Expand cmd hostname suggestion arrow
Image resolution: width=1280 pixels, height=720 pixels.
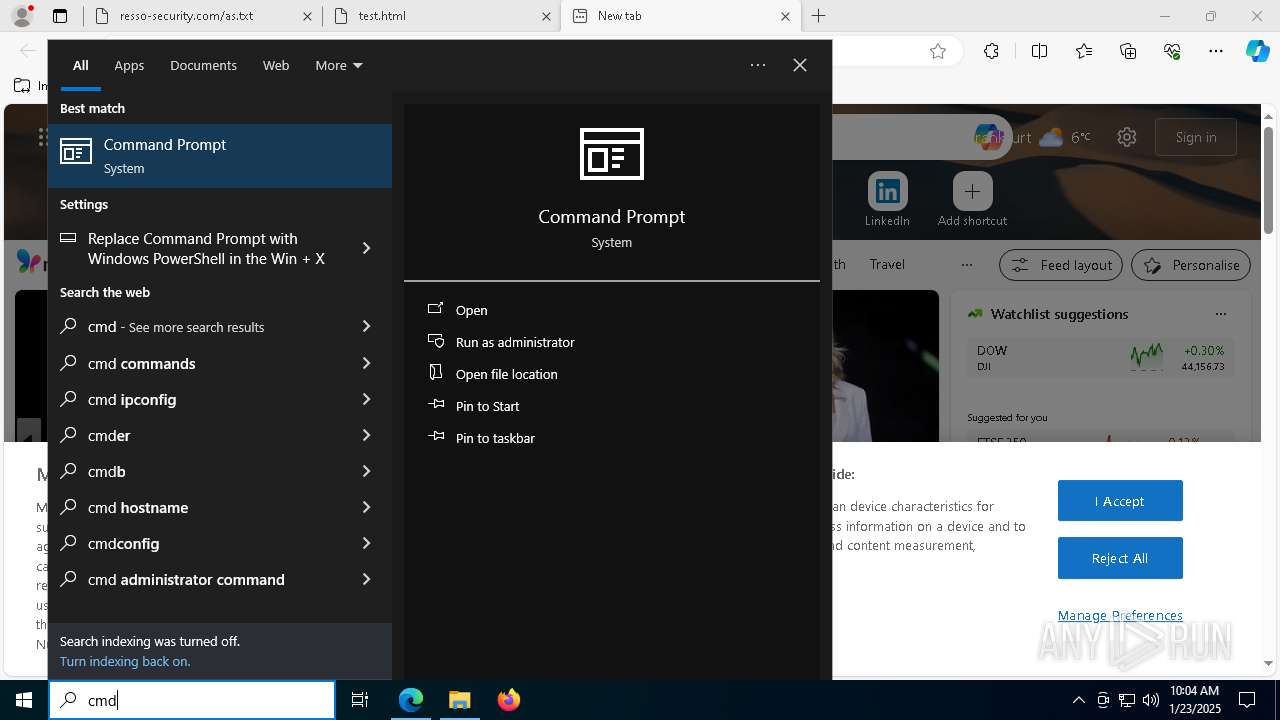click(366, 507)
